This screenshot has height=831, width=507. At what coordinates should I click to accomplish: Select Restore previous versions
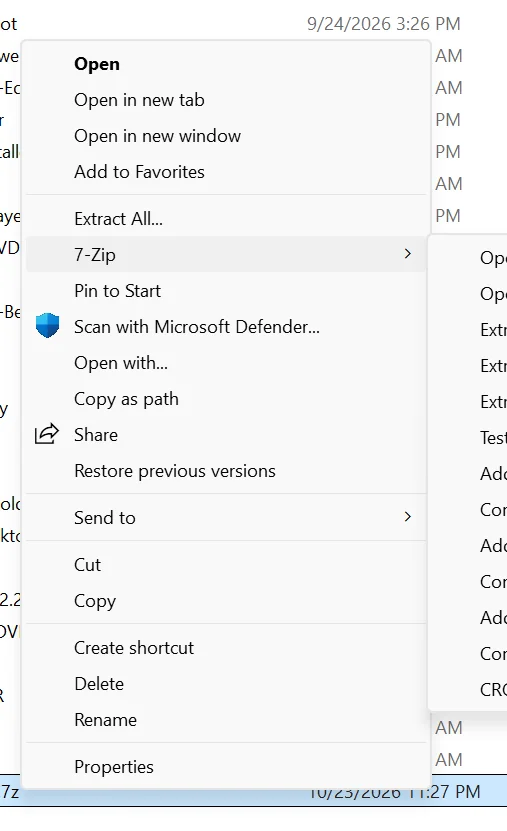point(226,471)
